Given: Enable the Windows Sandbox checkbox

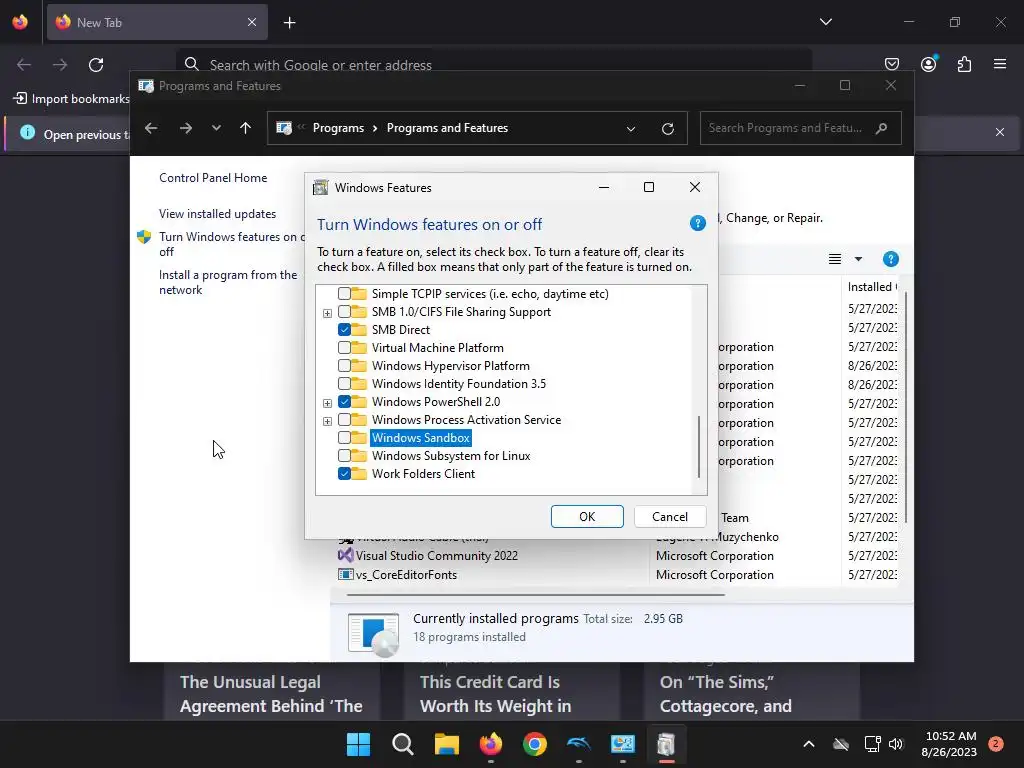Looking at the screenshot, I should pyautogui.click(x=344, y=438).
